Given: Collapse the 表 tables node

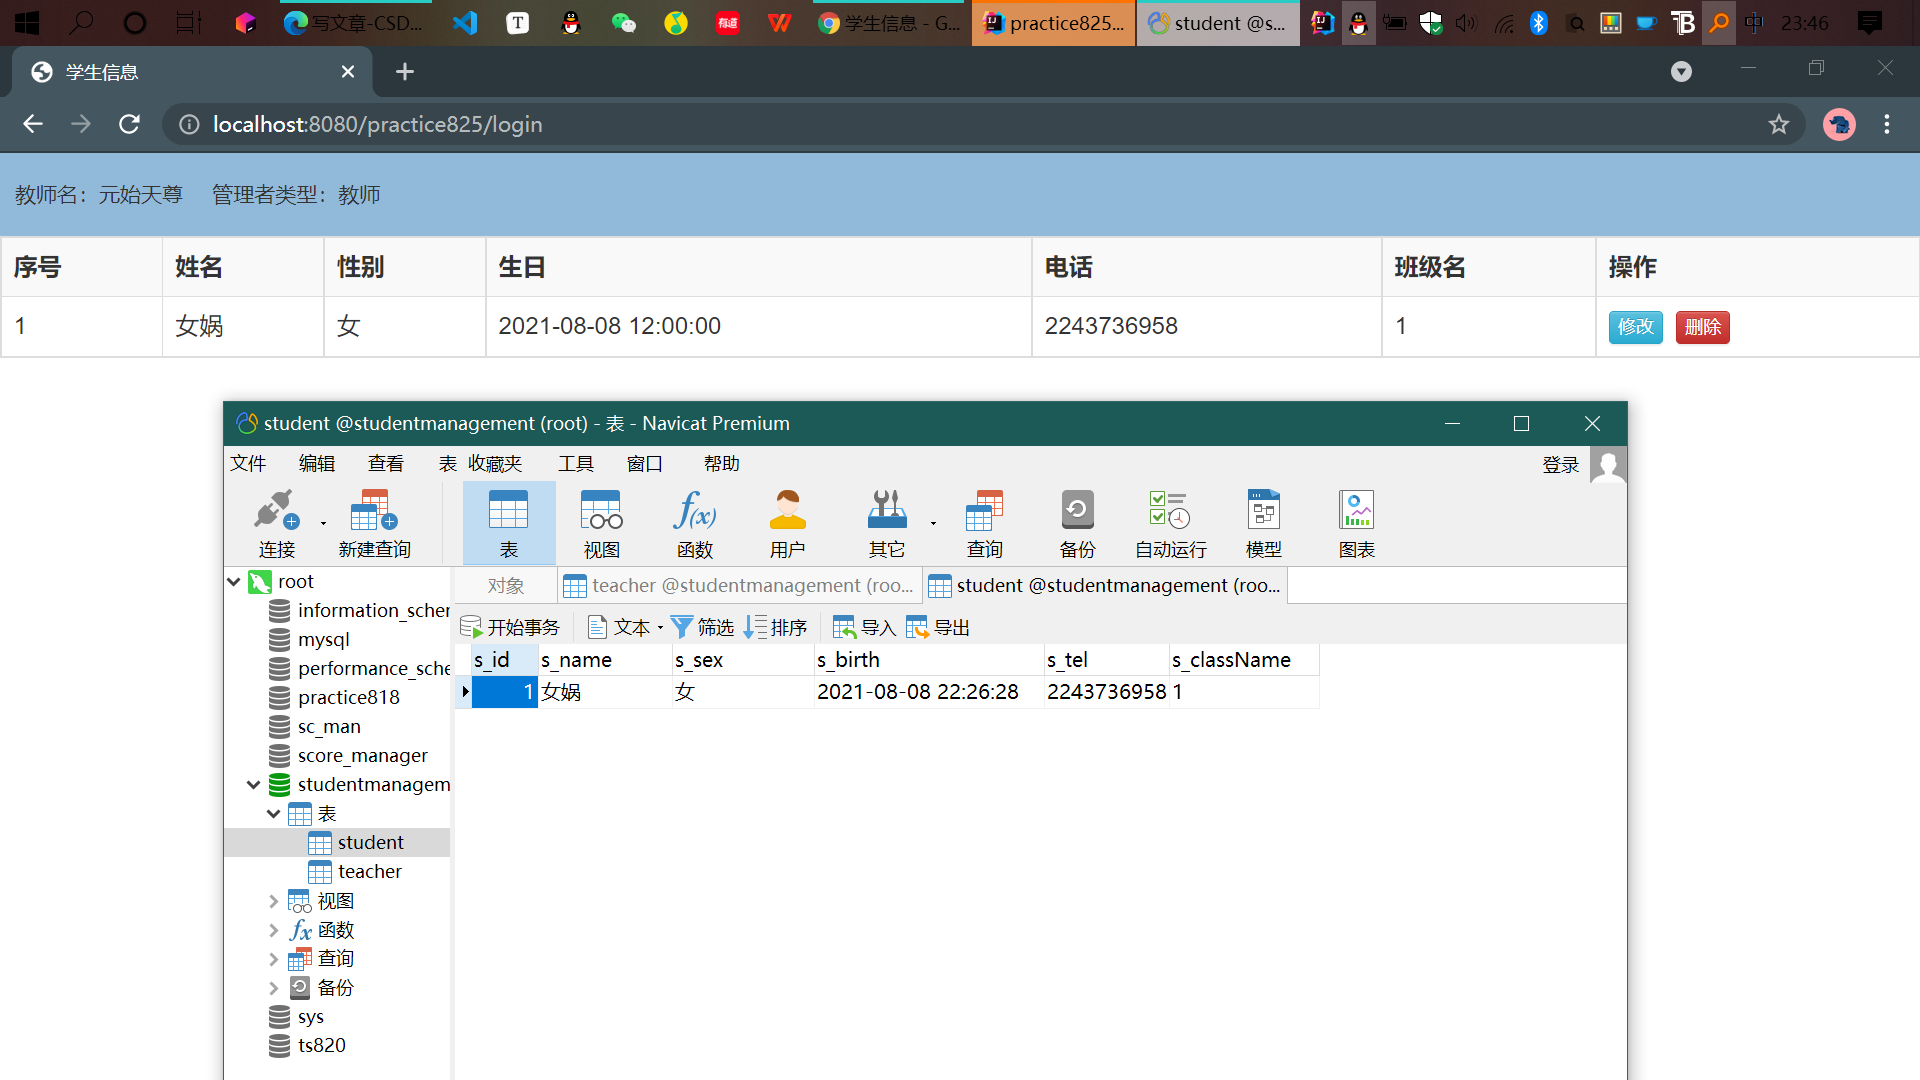Looking at the screenshot, I should [x=274, y=814].
